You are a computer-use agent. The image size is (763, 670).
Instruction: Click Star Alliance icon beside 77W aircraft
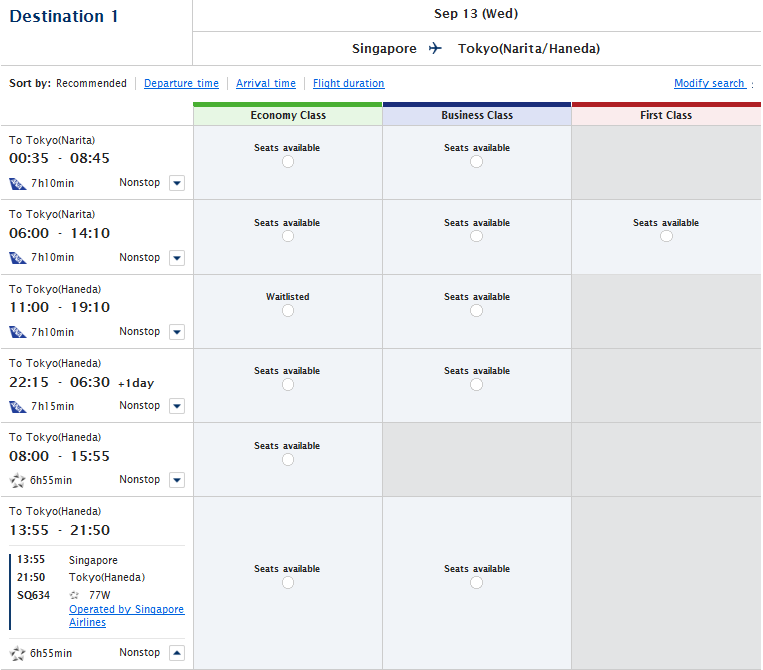pyautogui.click(x=74, y=595)
